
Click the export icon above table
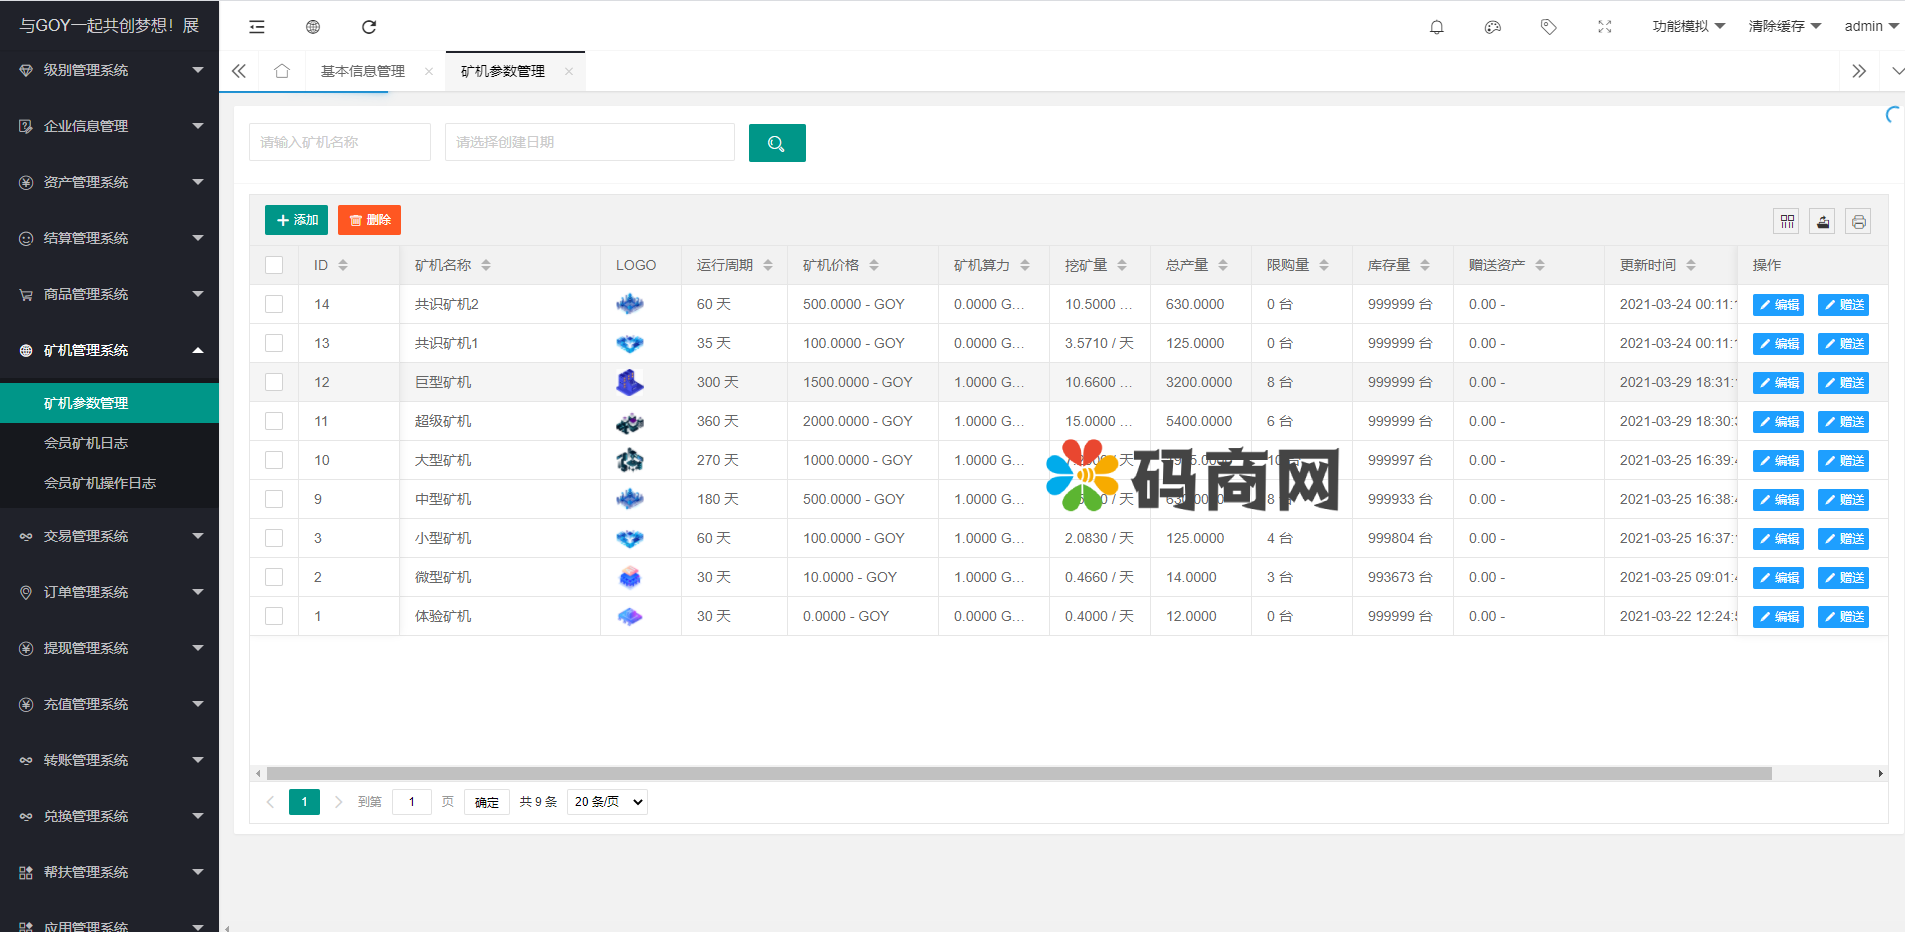point(1823,222)
